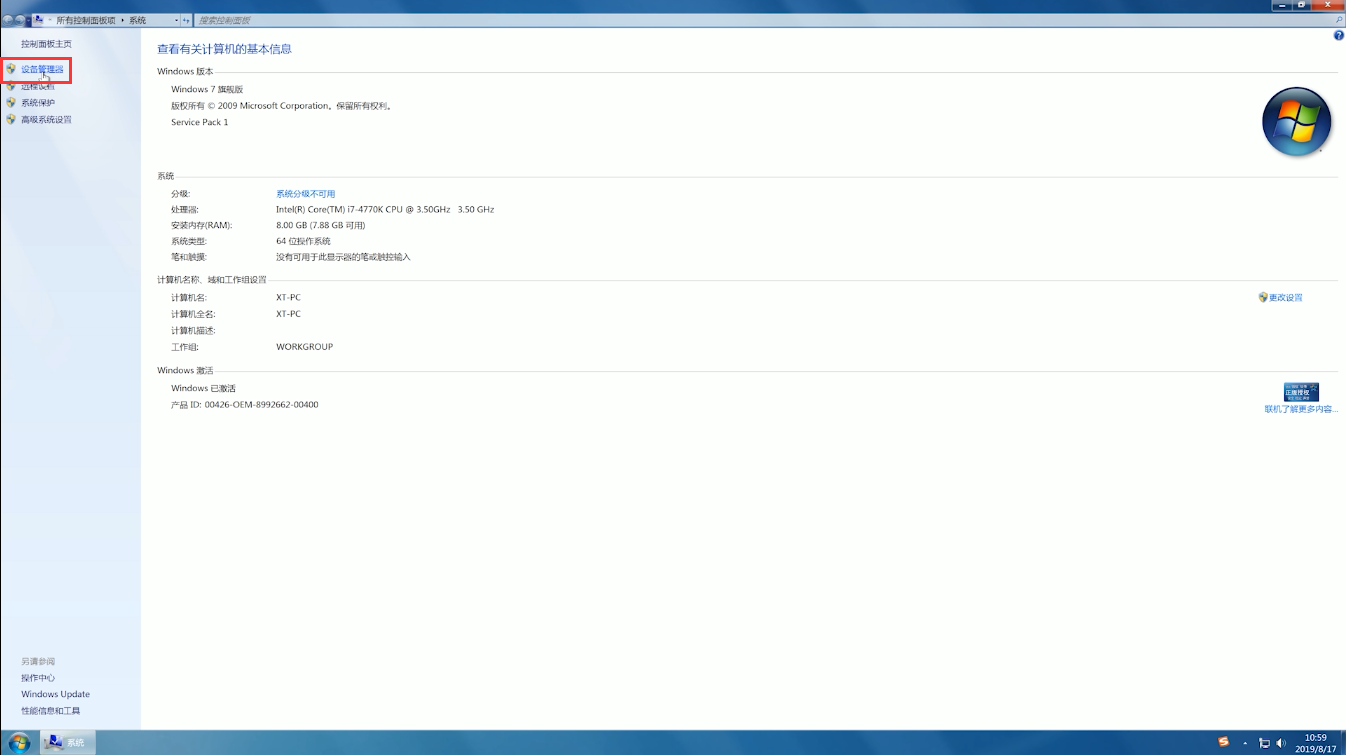Click the WORKGROUP workgroup value

(304, 347)
